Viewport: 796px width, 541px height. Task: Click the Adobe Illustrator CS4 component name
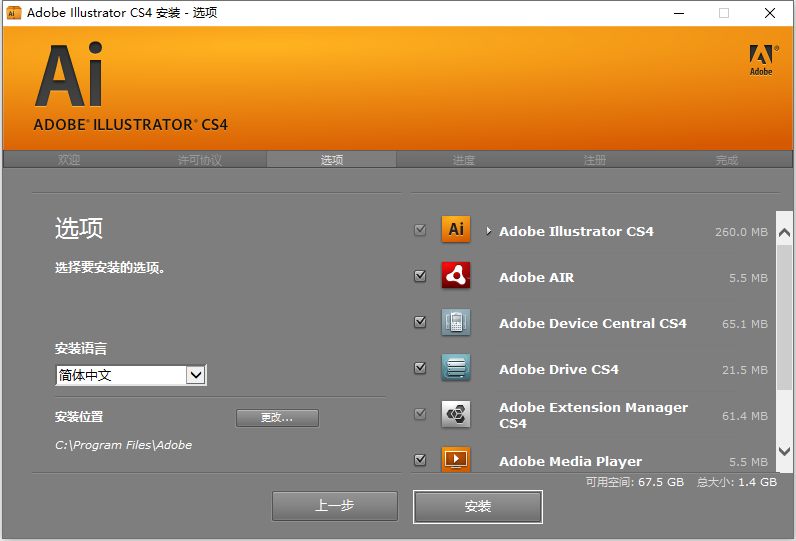pyautogui.click(x=576, y=231)
